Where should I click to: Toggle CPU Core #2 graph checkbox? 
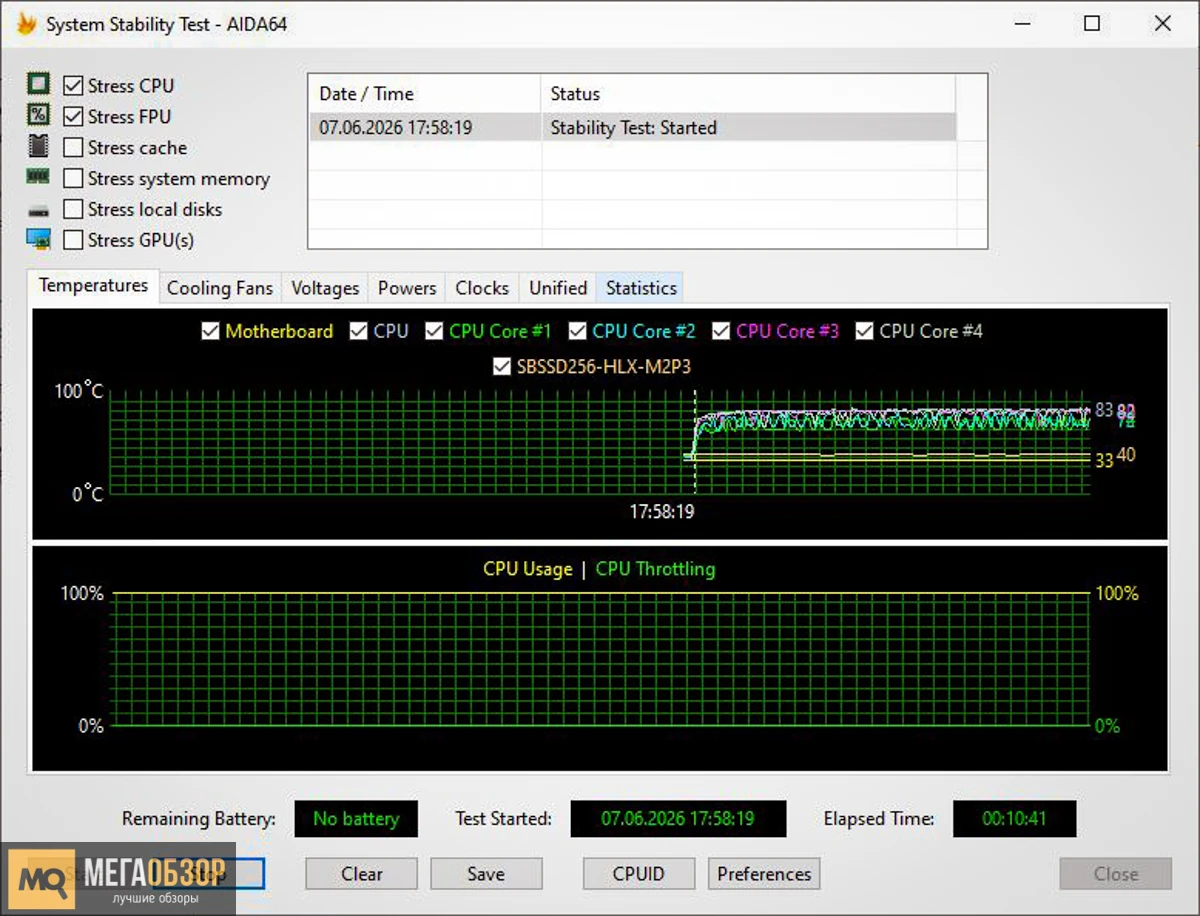point(577,331)
